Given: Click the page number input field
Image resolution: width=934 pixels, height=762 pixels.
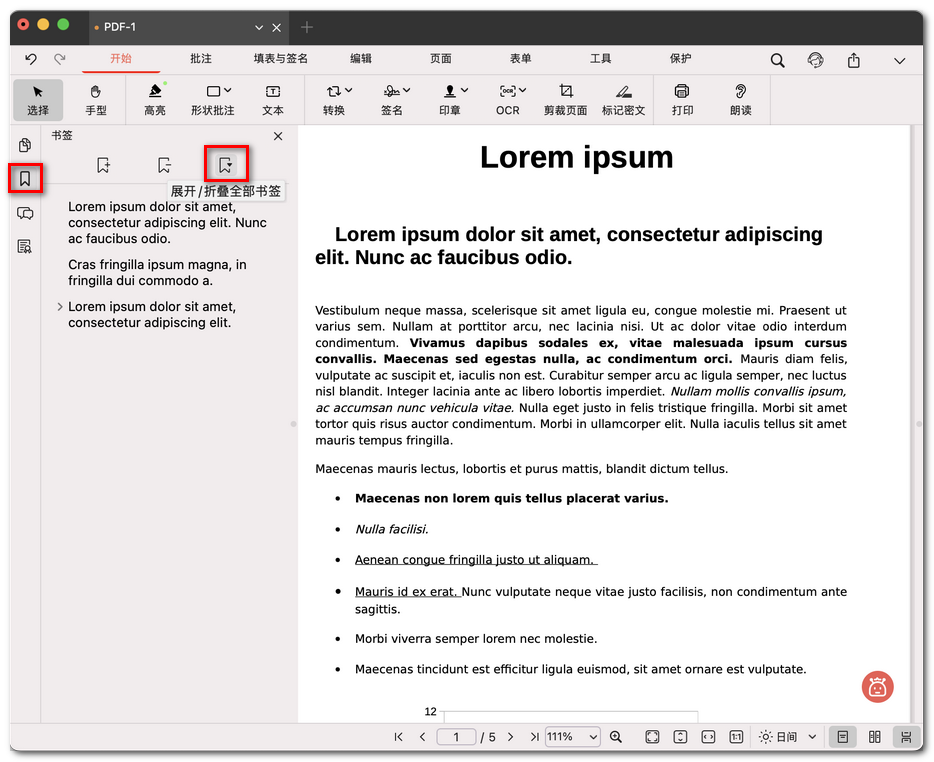Looking at the screenshot, I should click(x=456, y=737).
